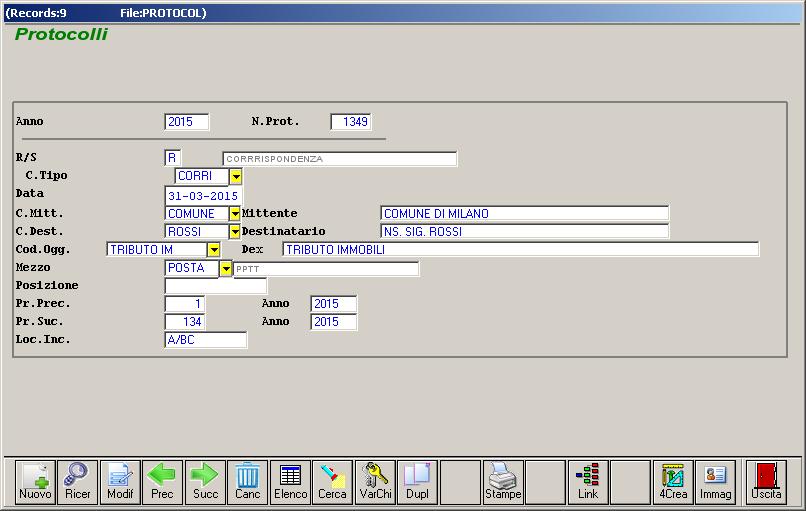The height and width of the screenshot is (511, 806).
Task: Expand the C.Tipo CORRI dropdown
Action: click(235, 176)
